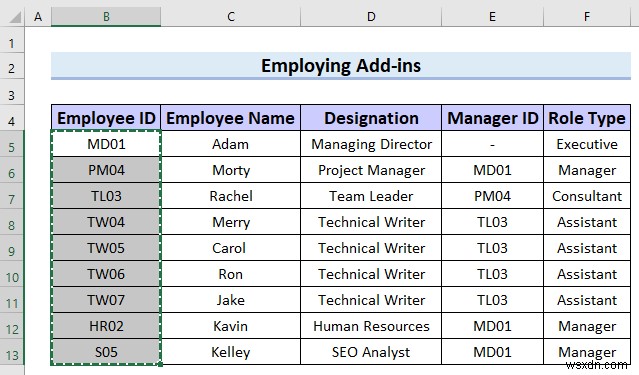
Task: Select column A header
Action: [38, 17]
